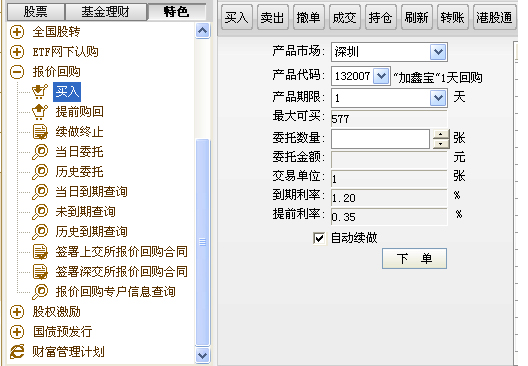528x366 pixels.
Task: Click the 财富管理计划 browser icon
Action: pyautogui.click(x=17, y=352)
